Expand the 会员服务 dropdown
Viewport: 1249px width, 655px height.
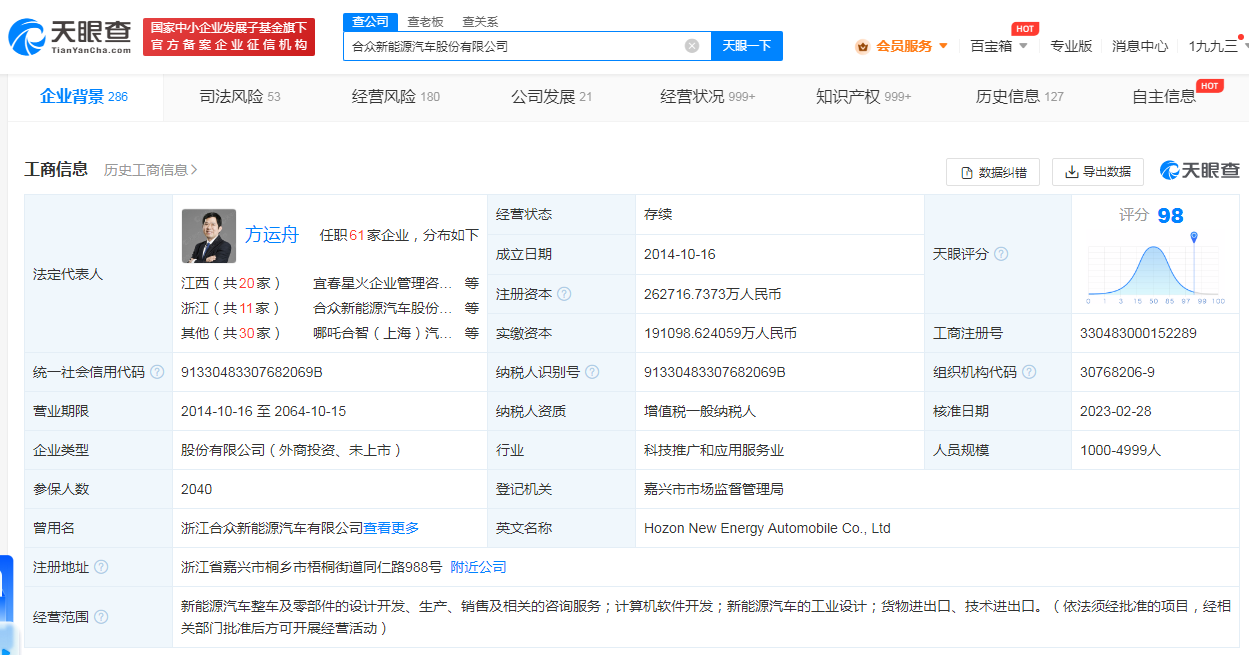[x=941, y=46]
